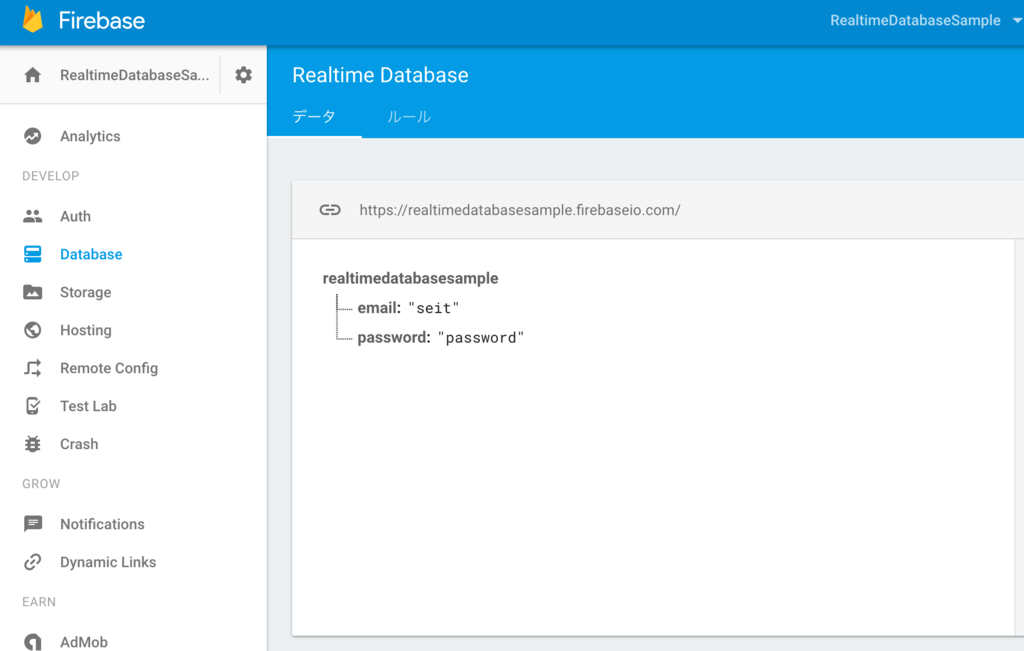Open Test Lab section
The image size is (1024, 651).
(88, 405)
